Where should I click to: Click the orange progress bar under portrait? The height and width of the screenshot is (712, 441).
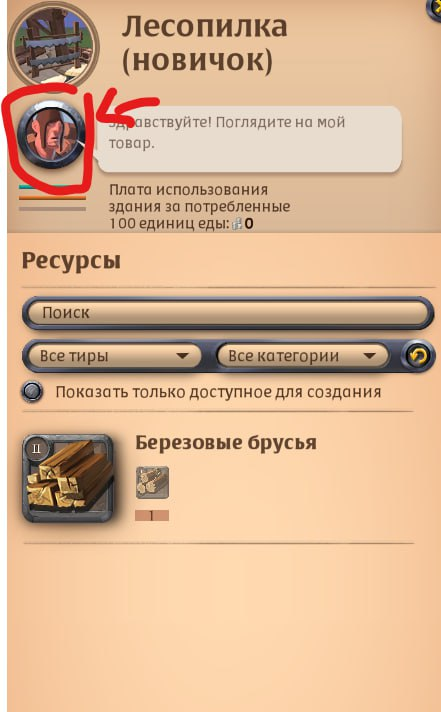click(x=52, y=198)
